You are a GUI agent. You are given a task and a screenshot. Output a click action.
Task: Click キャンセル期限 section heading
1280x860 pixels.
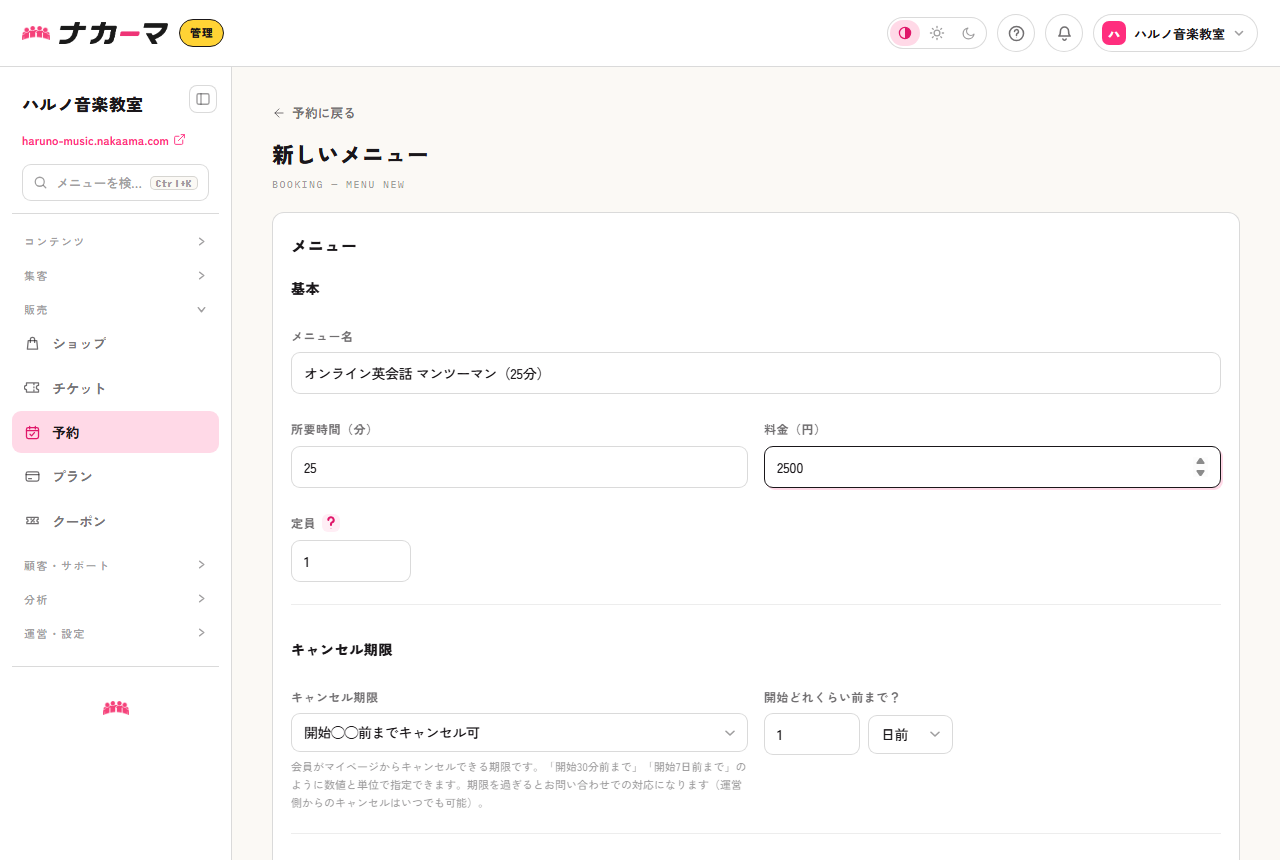pos(341,650)
